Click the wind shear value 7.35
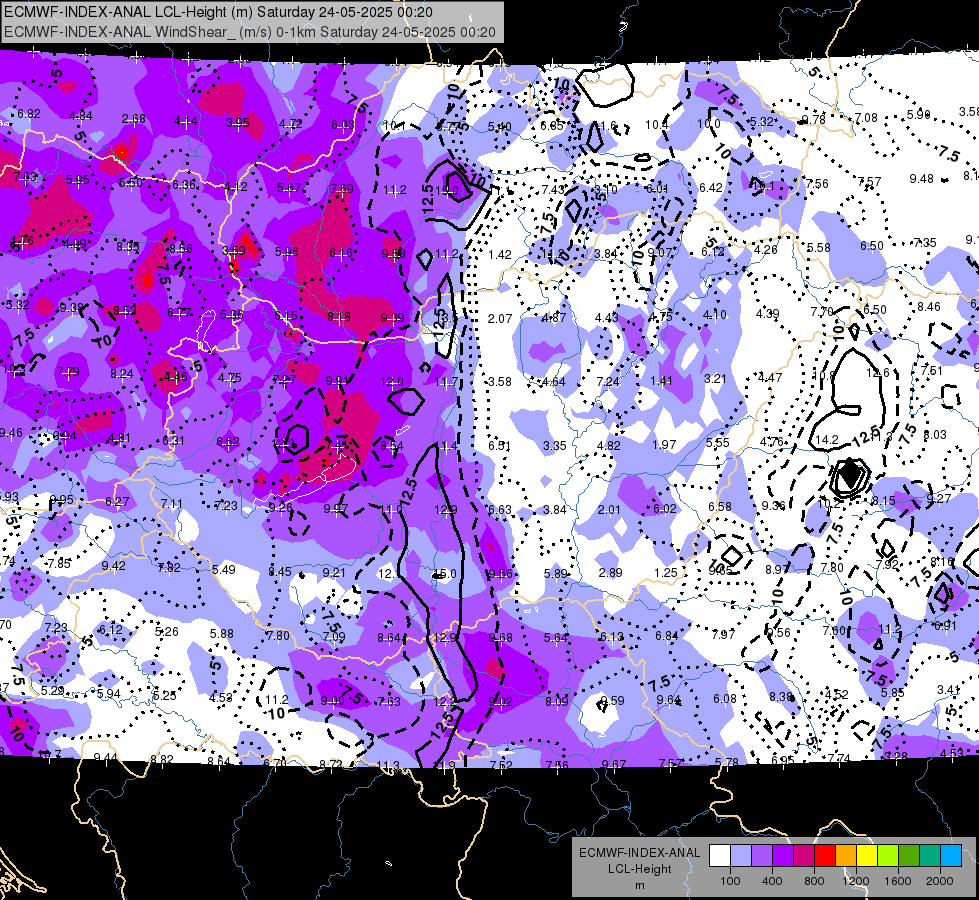Viewport: 979px width, 900px height. (925, 242)
